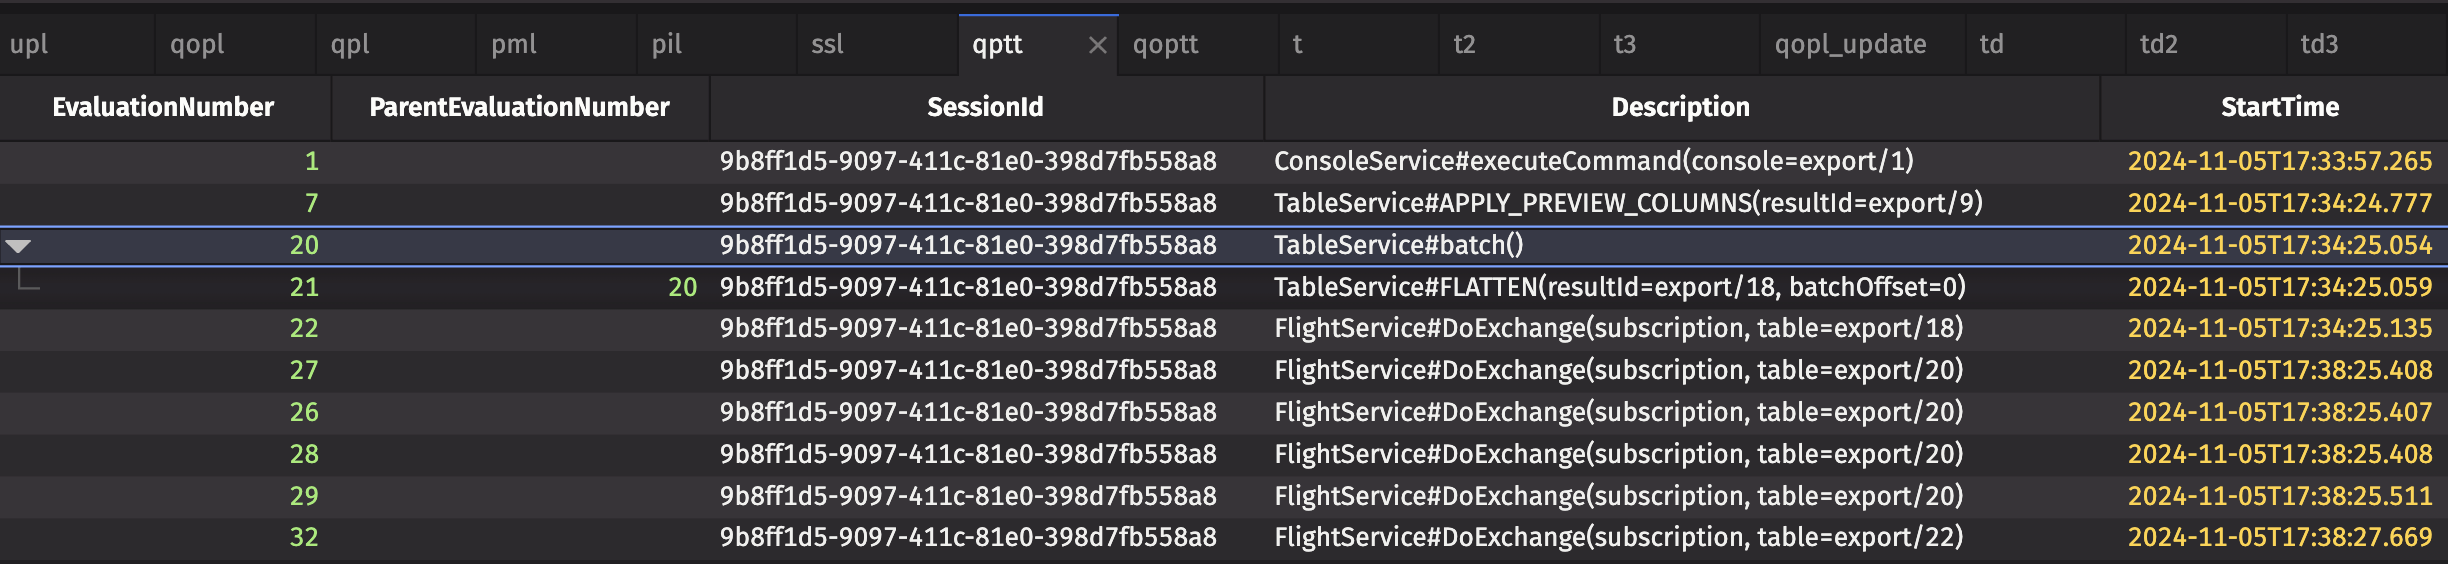2448x564 pixels.
Task: Close the qptt tab
Action: tap(1097, 45)
